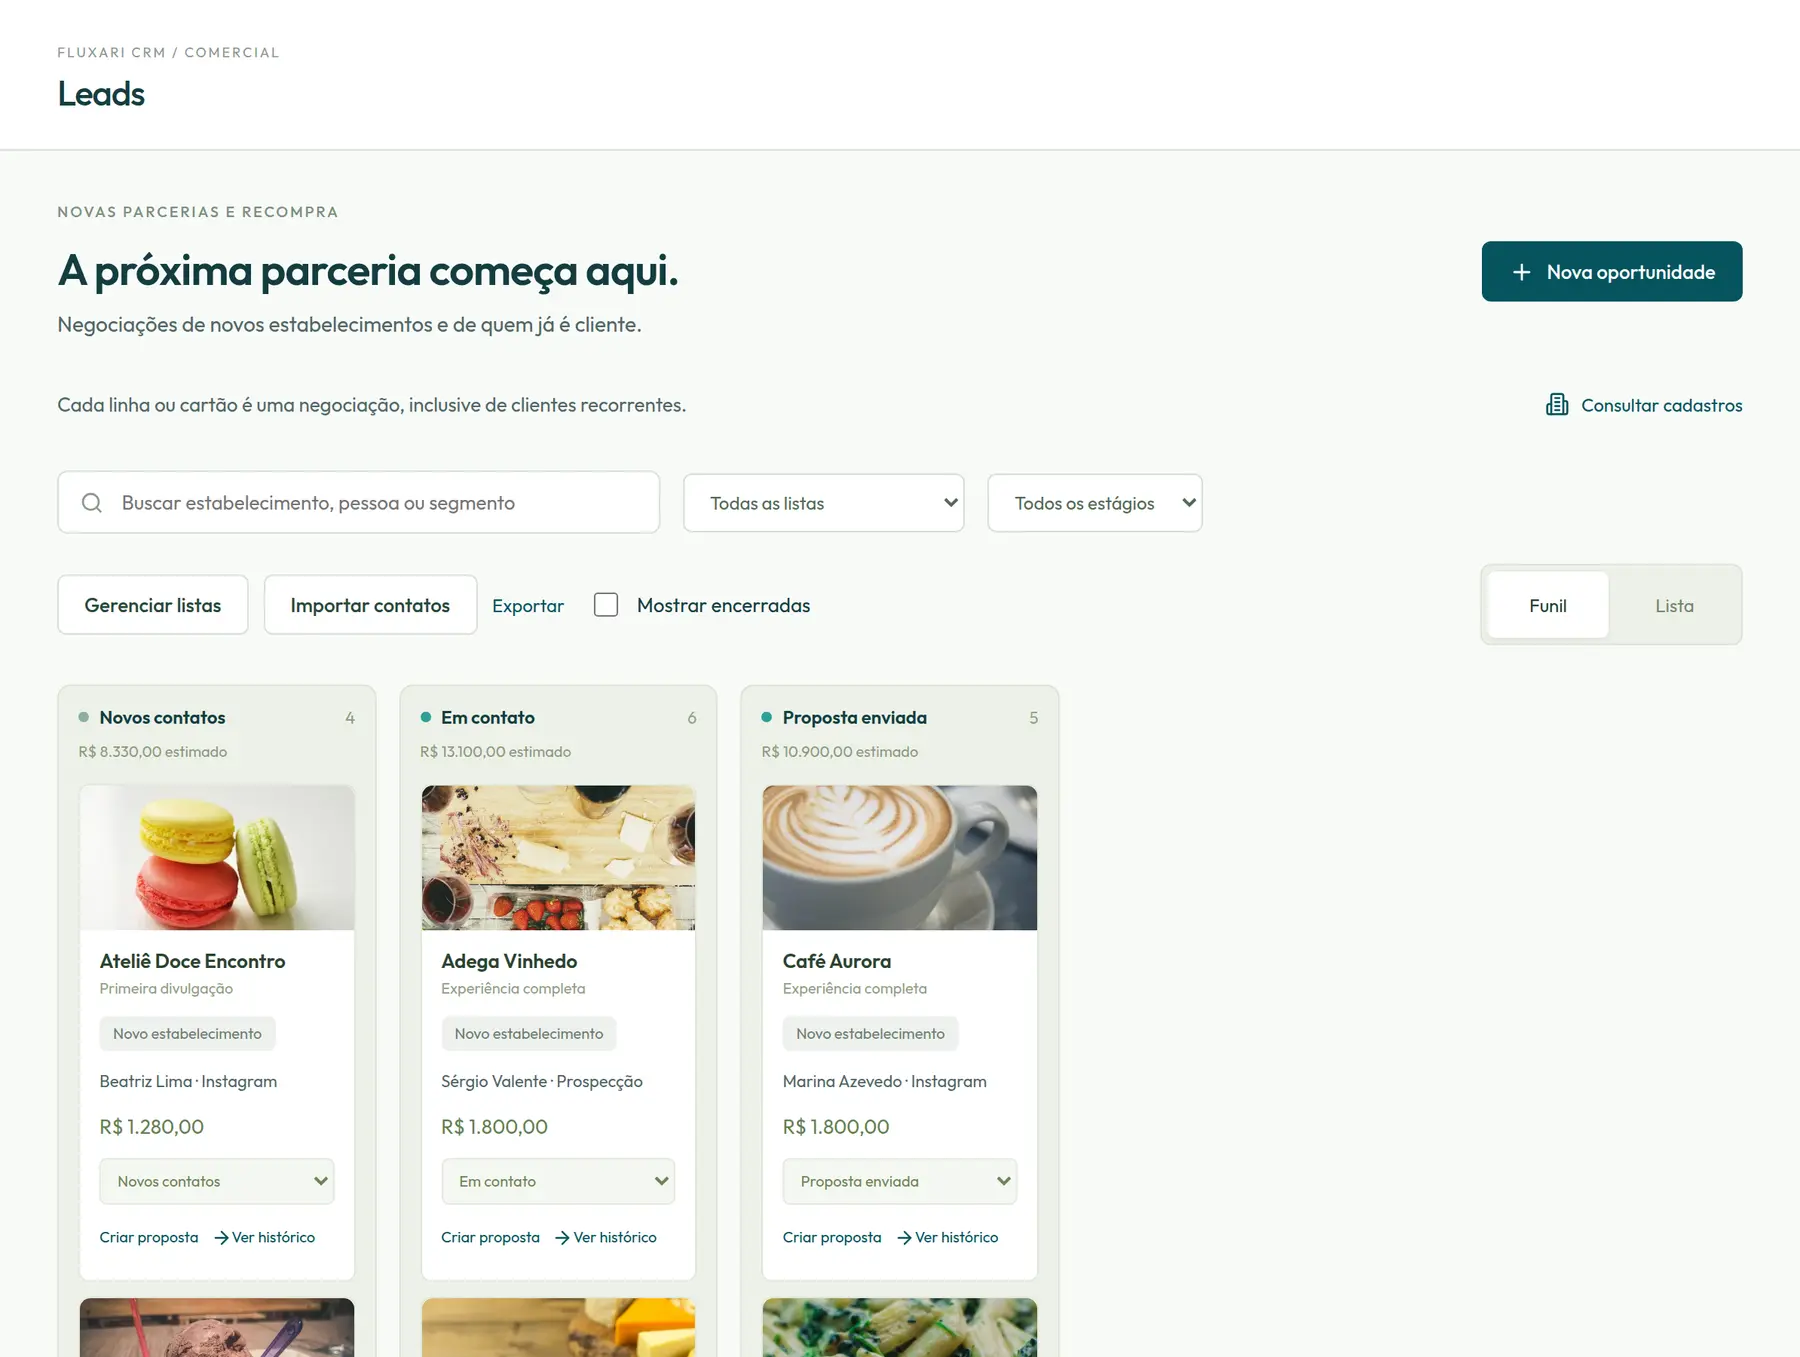Click Criar proposta on Adega Vinhedo card
Image resolution: width=1800 pixels, height=1357 pixels.
(490, 1238)
